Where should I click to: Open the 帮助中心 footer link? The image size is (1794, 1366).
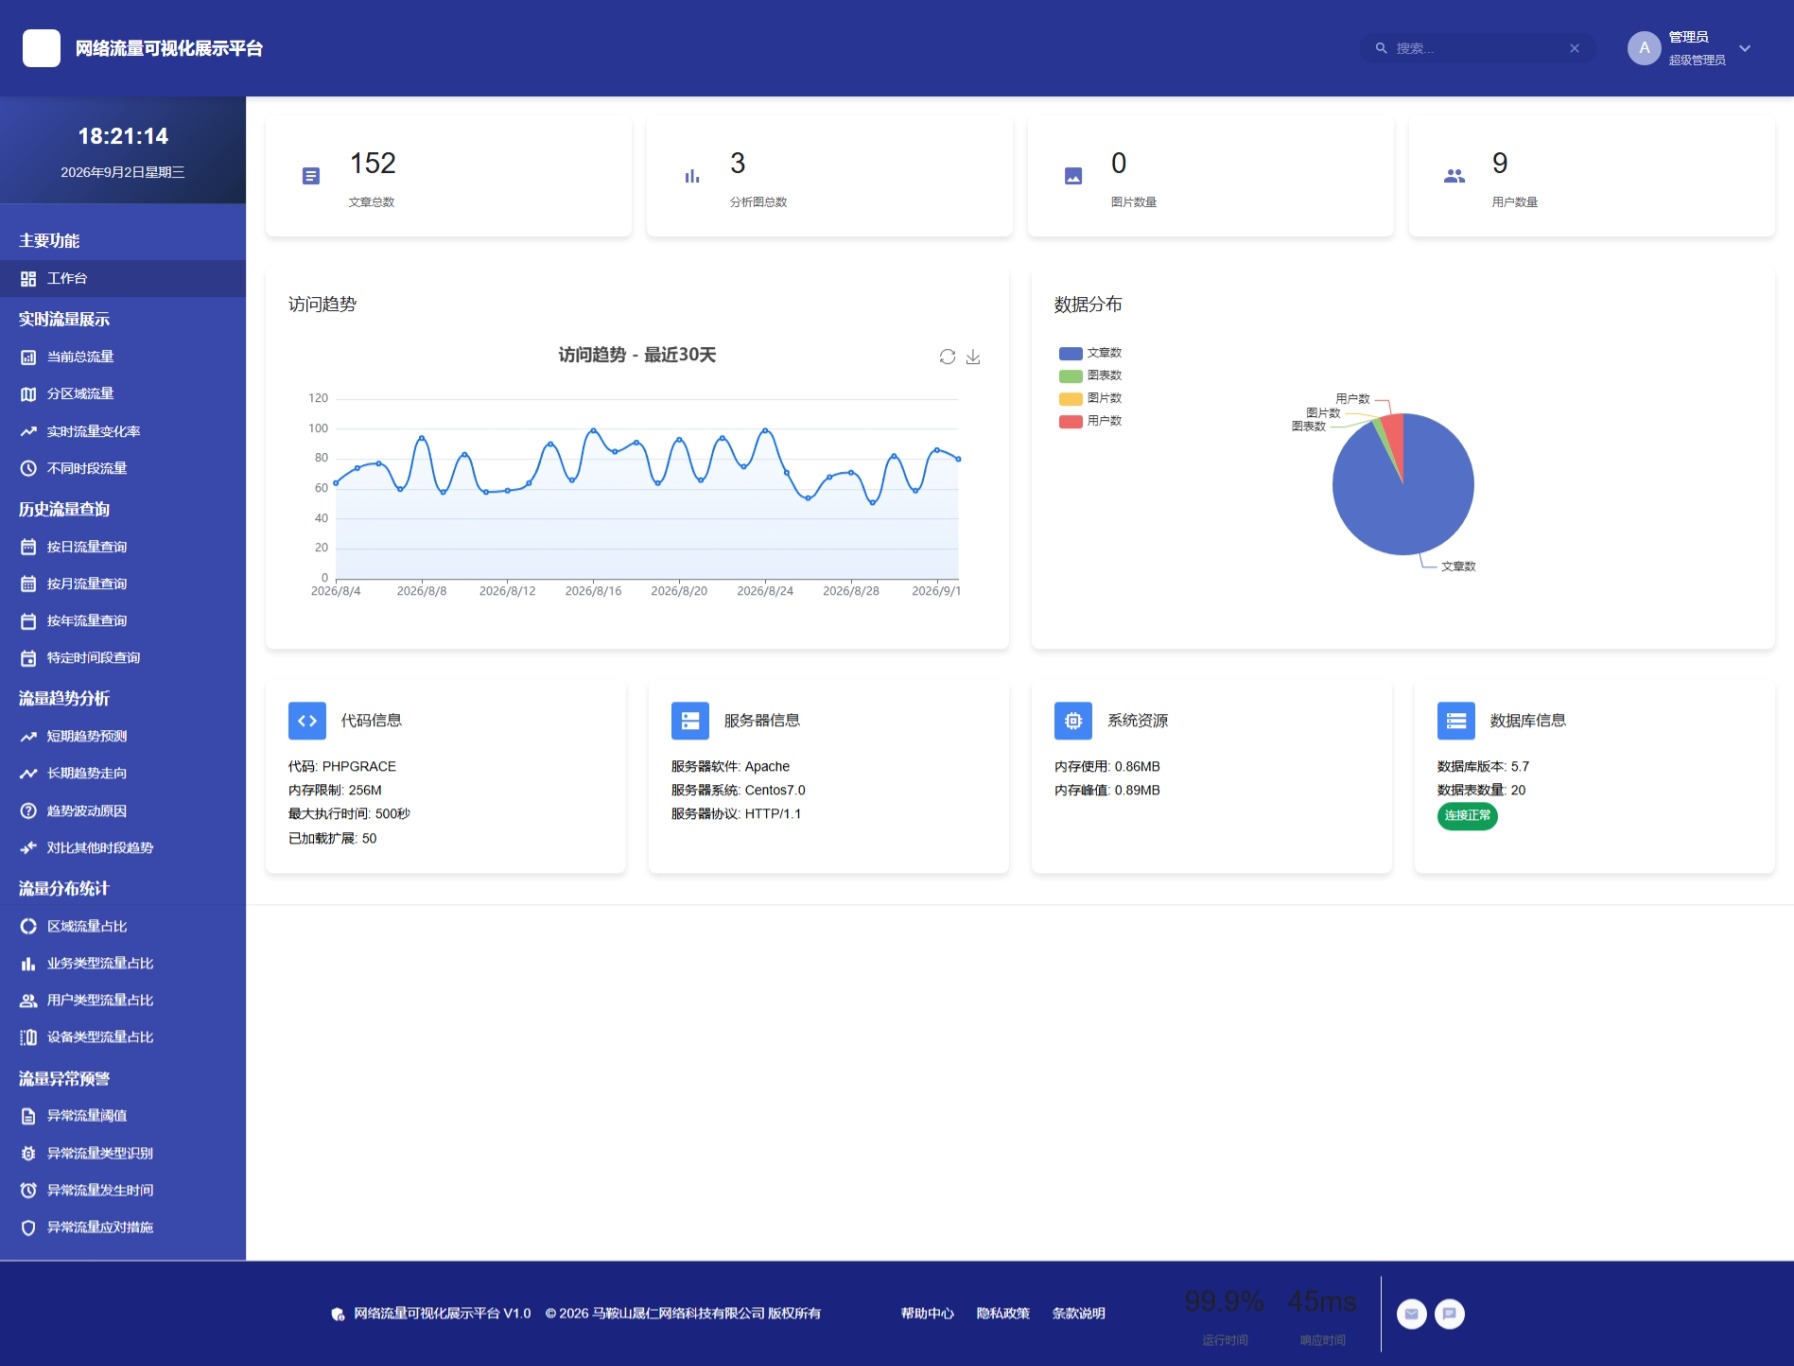click(927, 1314)
